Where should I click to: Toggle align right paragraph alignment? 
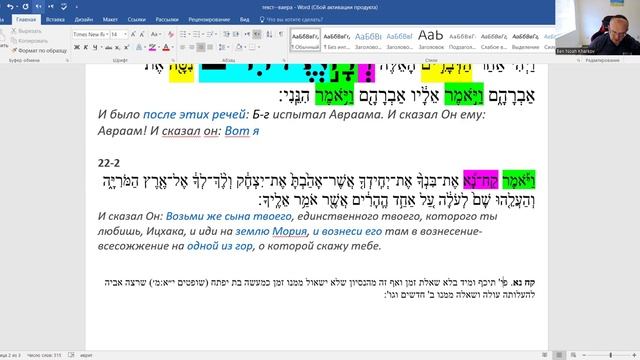[201, 47]
